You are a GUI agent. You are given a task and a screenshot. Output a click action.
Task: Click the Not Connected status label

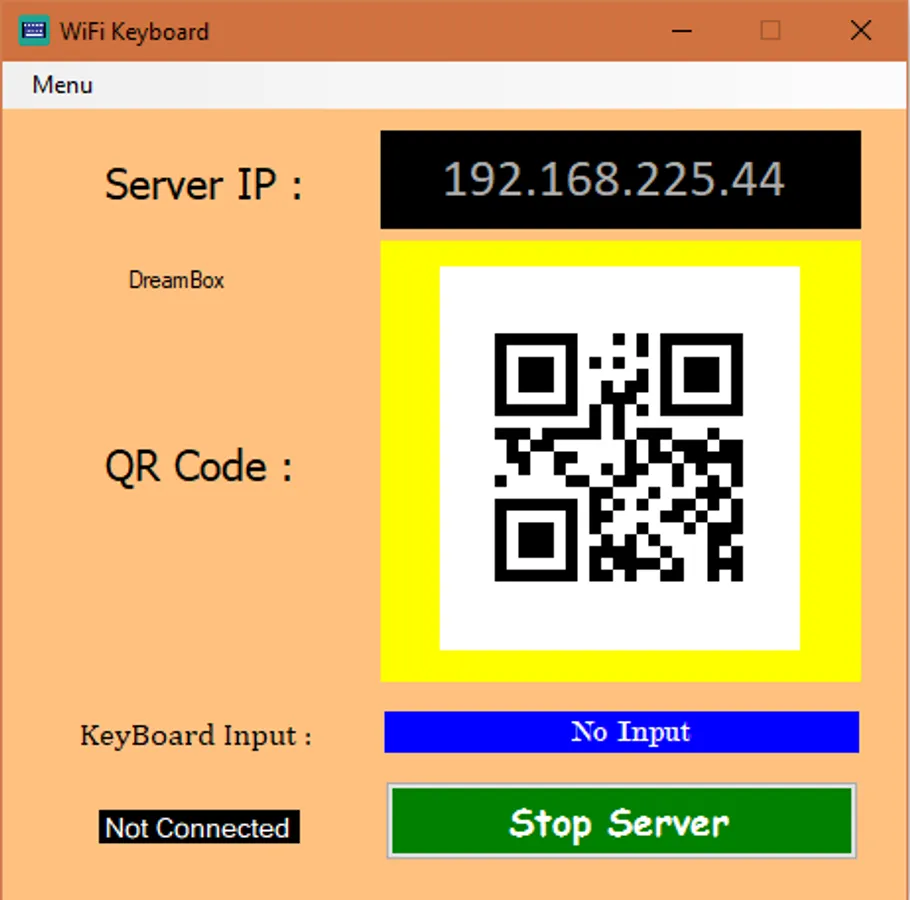(x=199, y=827)
